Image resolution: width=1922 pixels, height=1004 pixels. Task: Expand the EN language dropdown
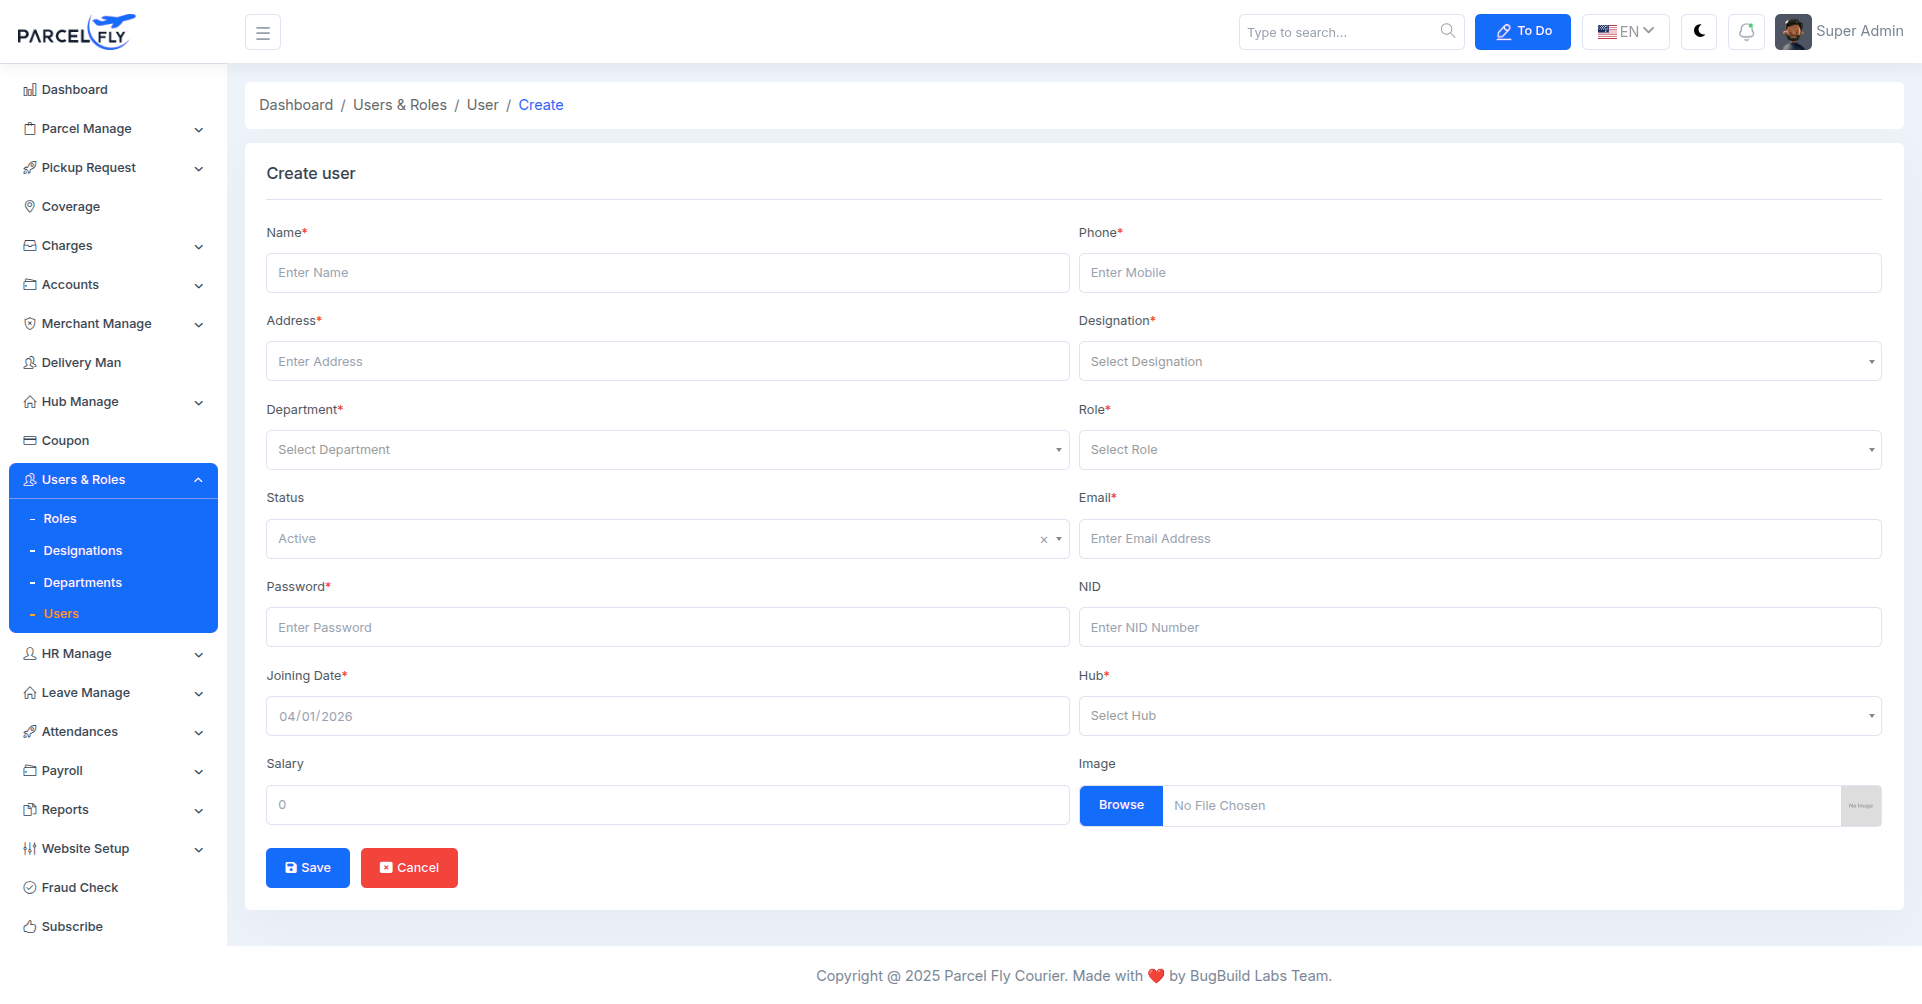(1624, 31)
